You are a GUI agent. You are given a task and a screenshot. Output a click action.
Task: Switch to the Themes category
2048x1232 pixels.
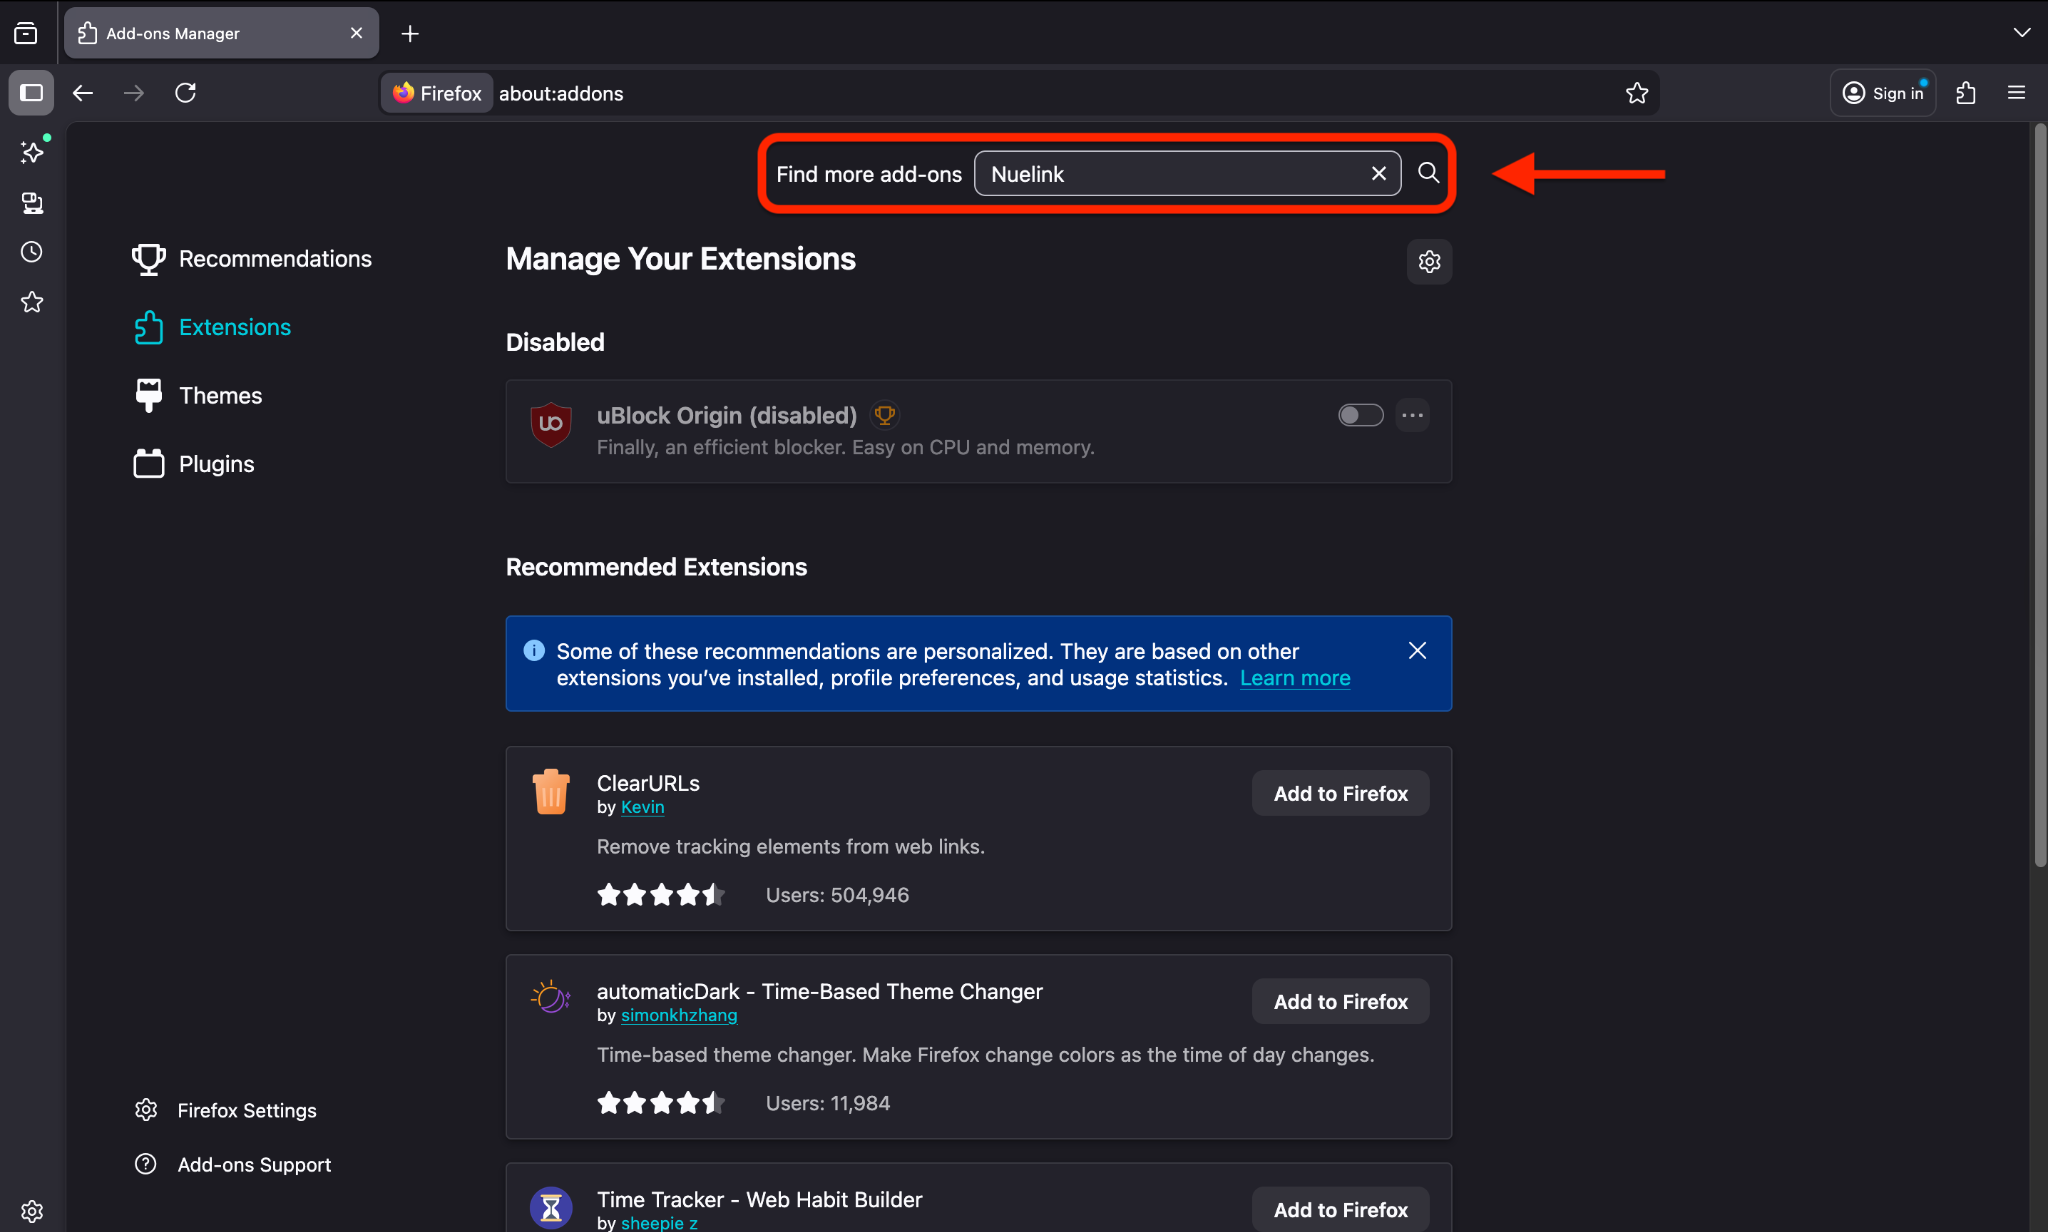pyautogui.click(x=220, y=396)
